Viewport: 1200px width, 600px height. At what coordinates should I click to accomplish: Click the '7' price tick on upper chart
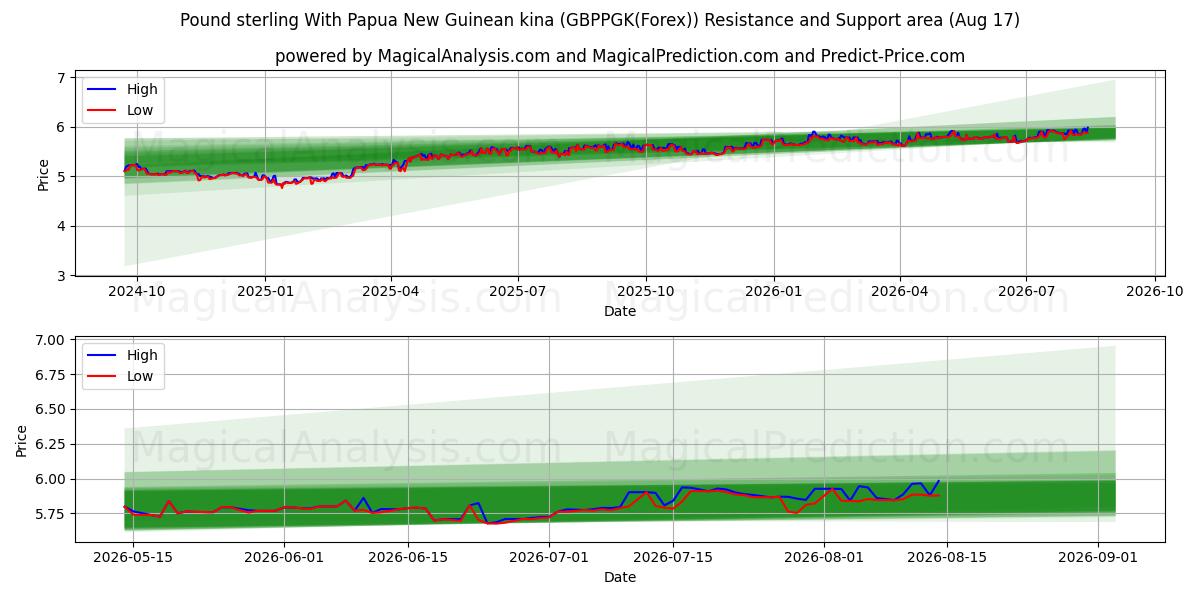coord(62,78)
